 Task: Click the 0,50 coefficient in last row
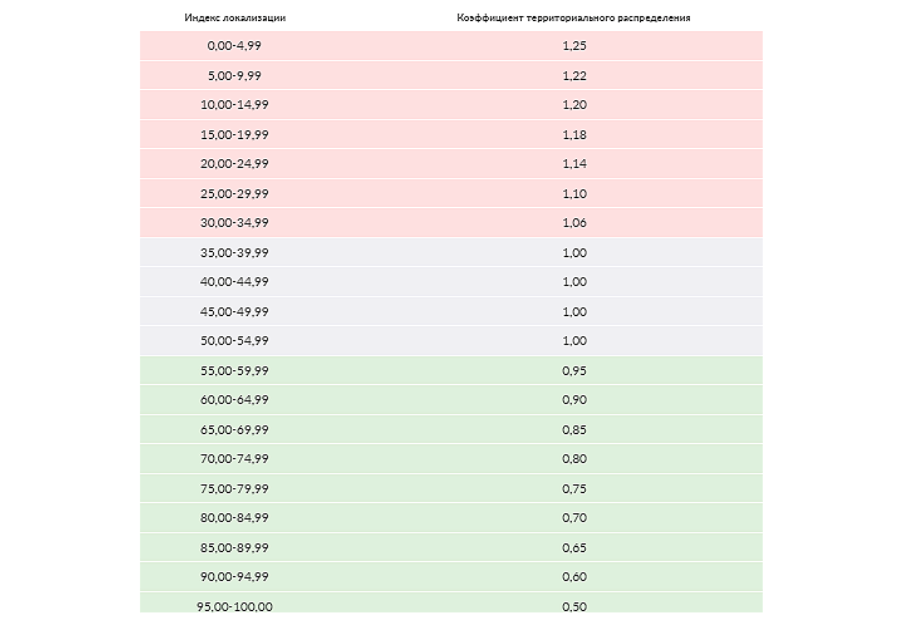(574, 606)
